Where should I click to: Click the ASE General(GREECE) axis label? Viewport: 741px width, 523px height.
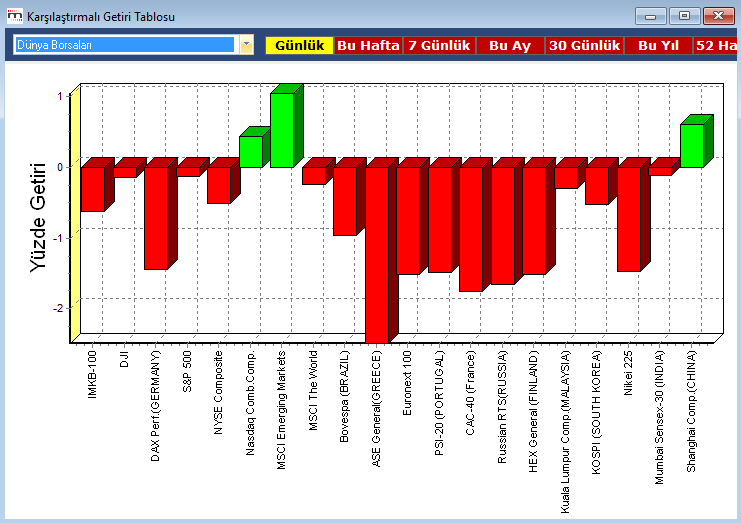(x=376, y=409)
